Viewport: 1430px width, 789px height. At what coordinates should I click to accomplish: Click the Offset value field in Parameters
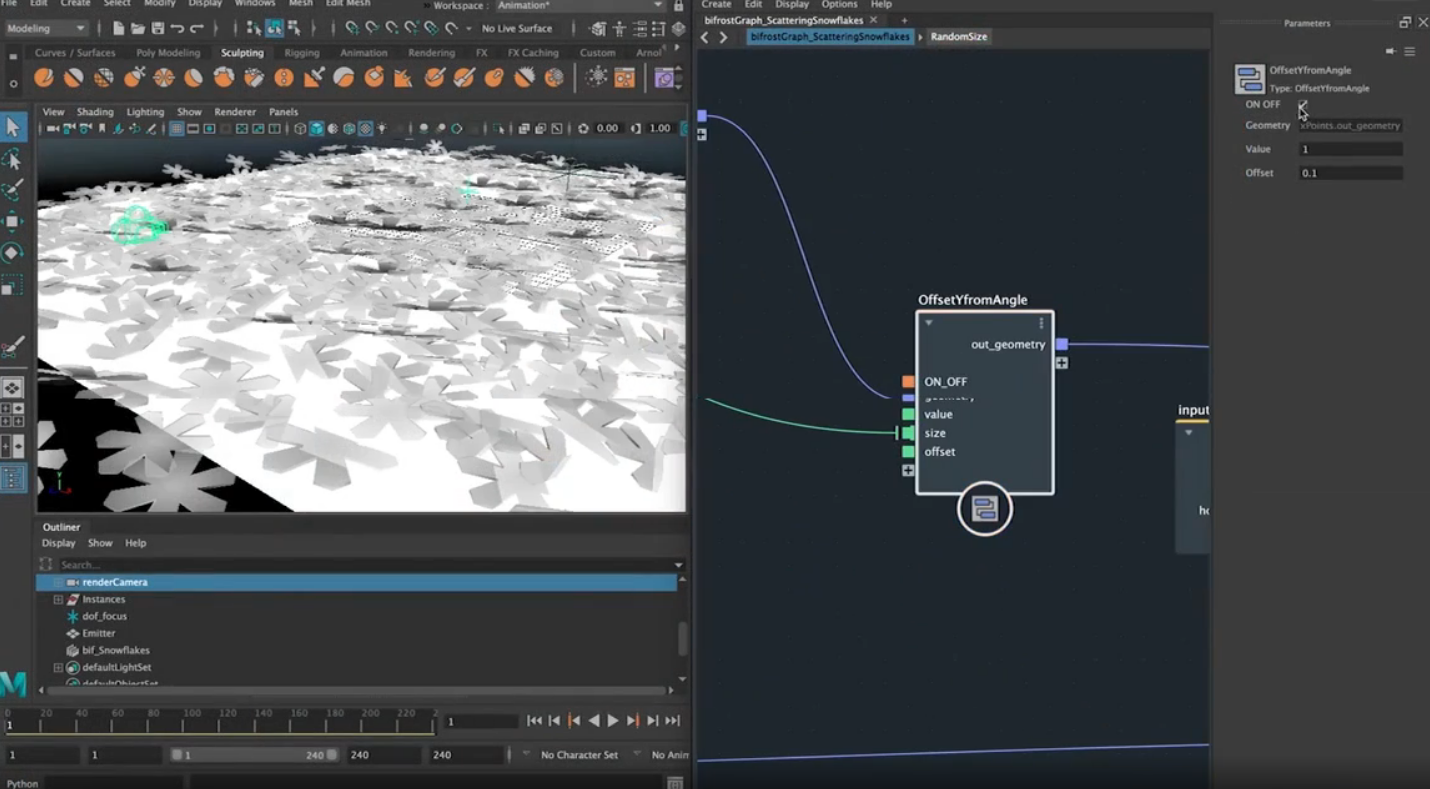(1350, 173)
